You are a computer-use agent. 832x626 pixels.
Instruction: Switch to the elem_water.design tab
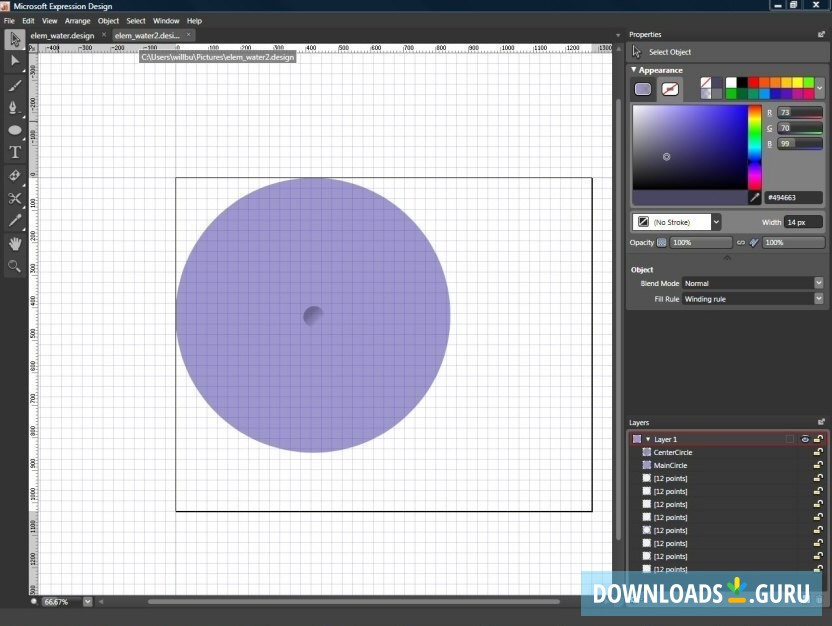point(60,34)
